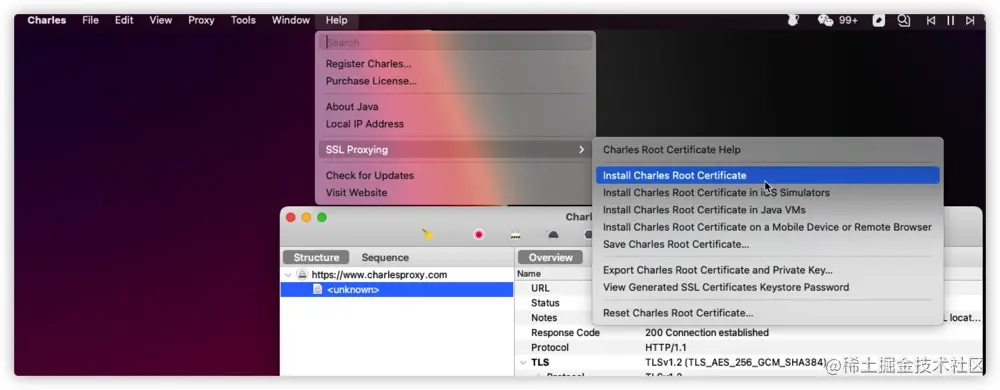Toggle the turtle throttling toolbar icon
The image size is (1000, 390).
tap(553, 235)
